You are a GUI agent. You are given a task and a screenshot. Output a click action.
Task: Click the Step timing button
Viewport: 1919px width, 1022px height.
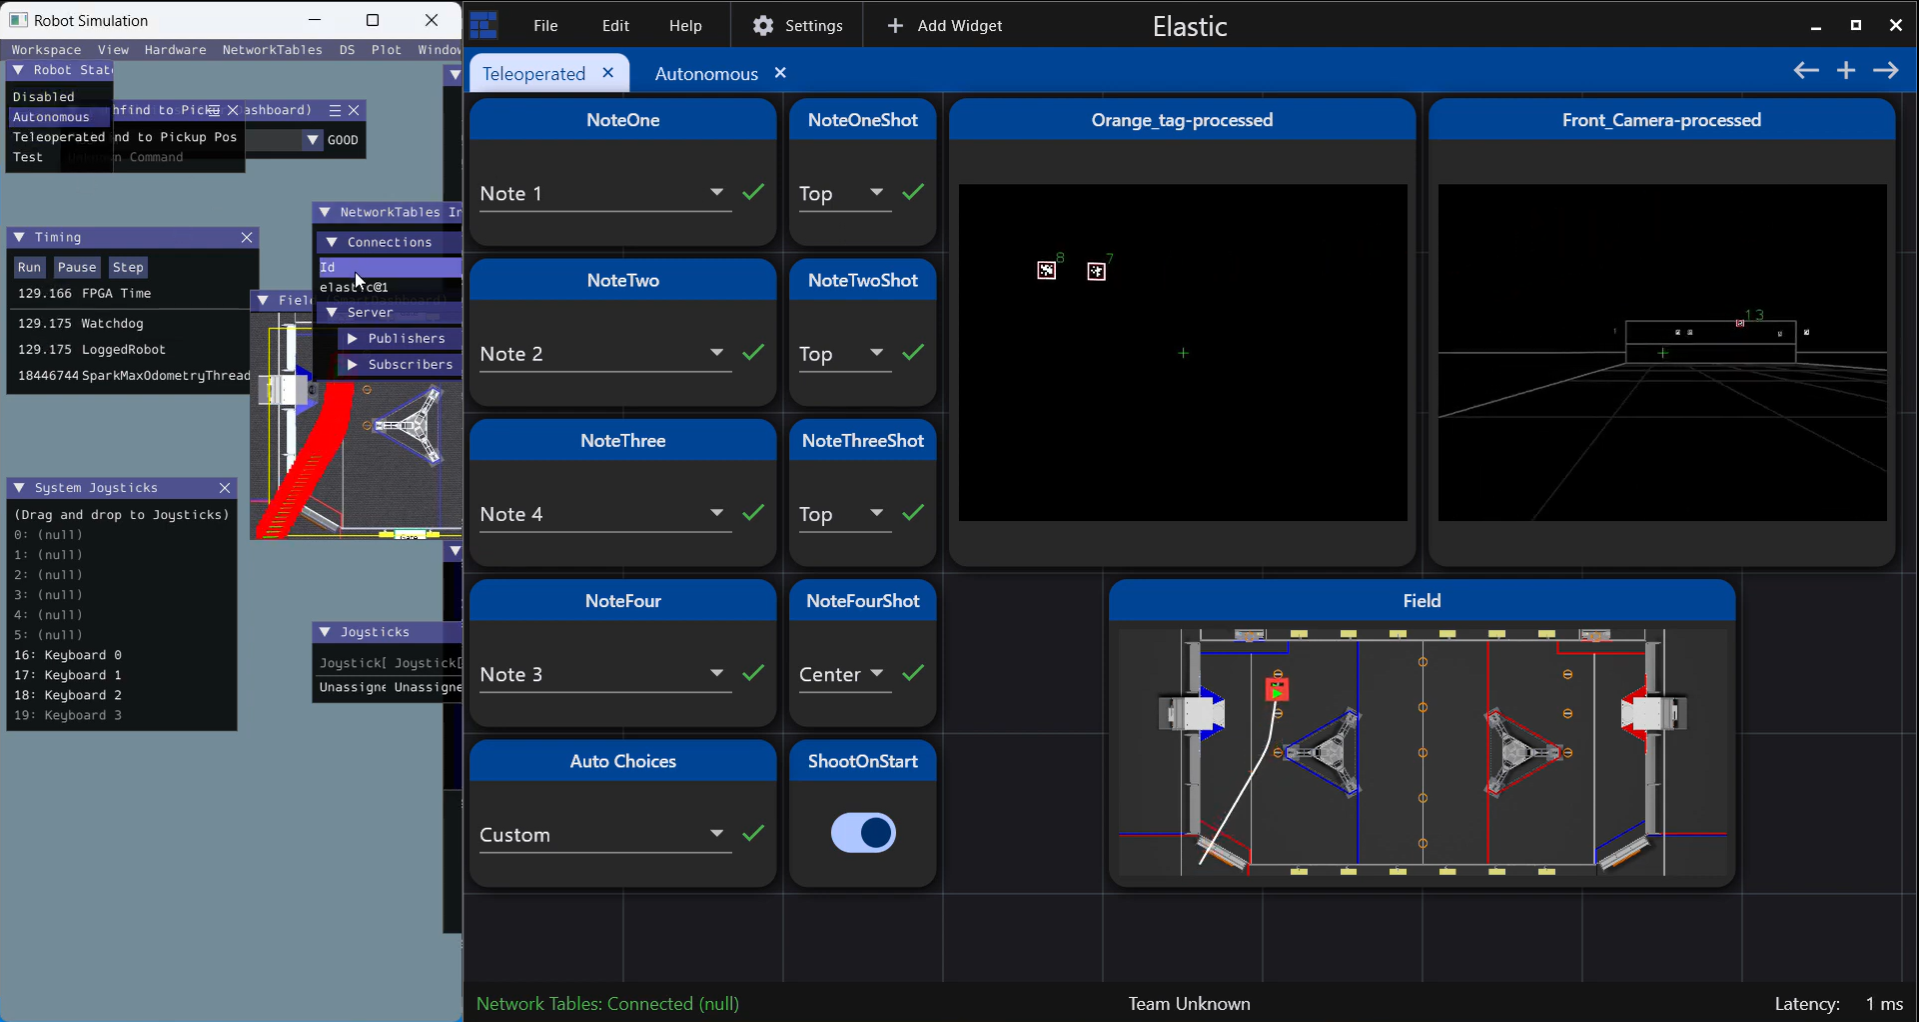click(128, 268)
